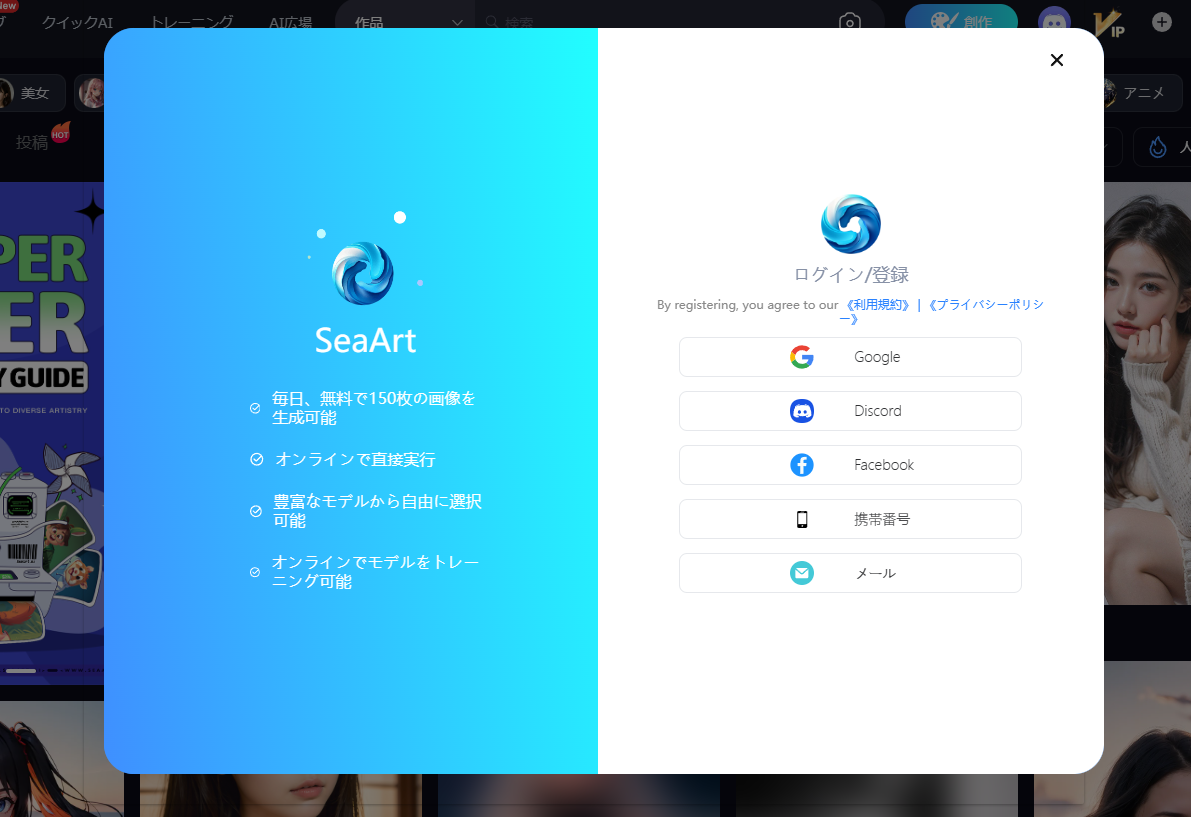This screenshot has width=1191, height=817.
Task: Click the 豊富なモデルから自由に選択 feature text
Action: pyautogui.click(x=377, y=511)
